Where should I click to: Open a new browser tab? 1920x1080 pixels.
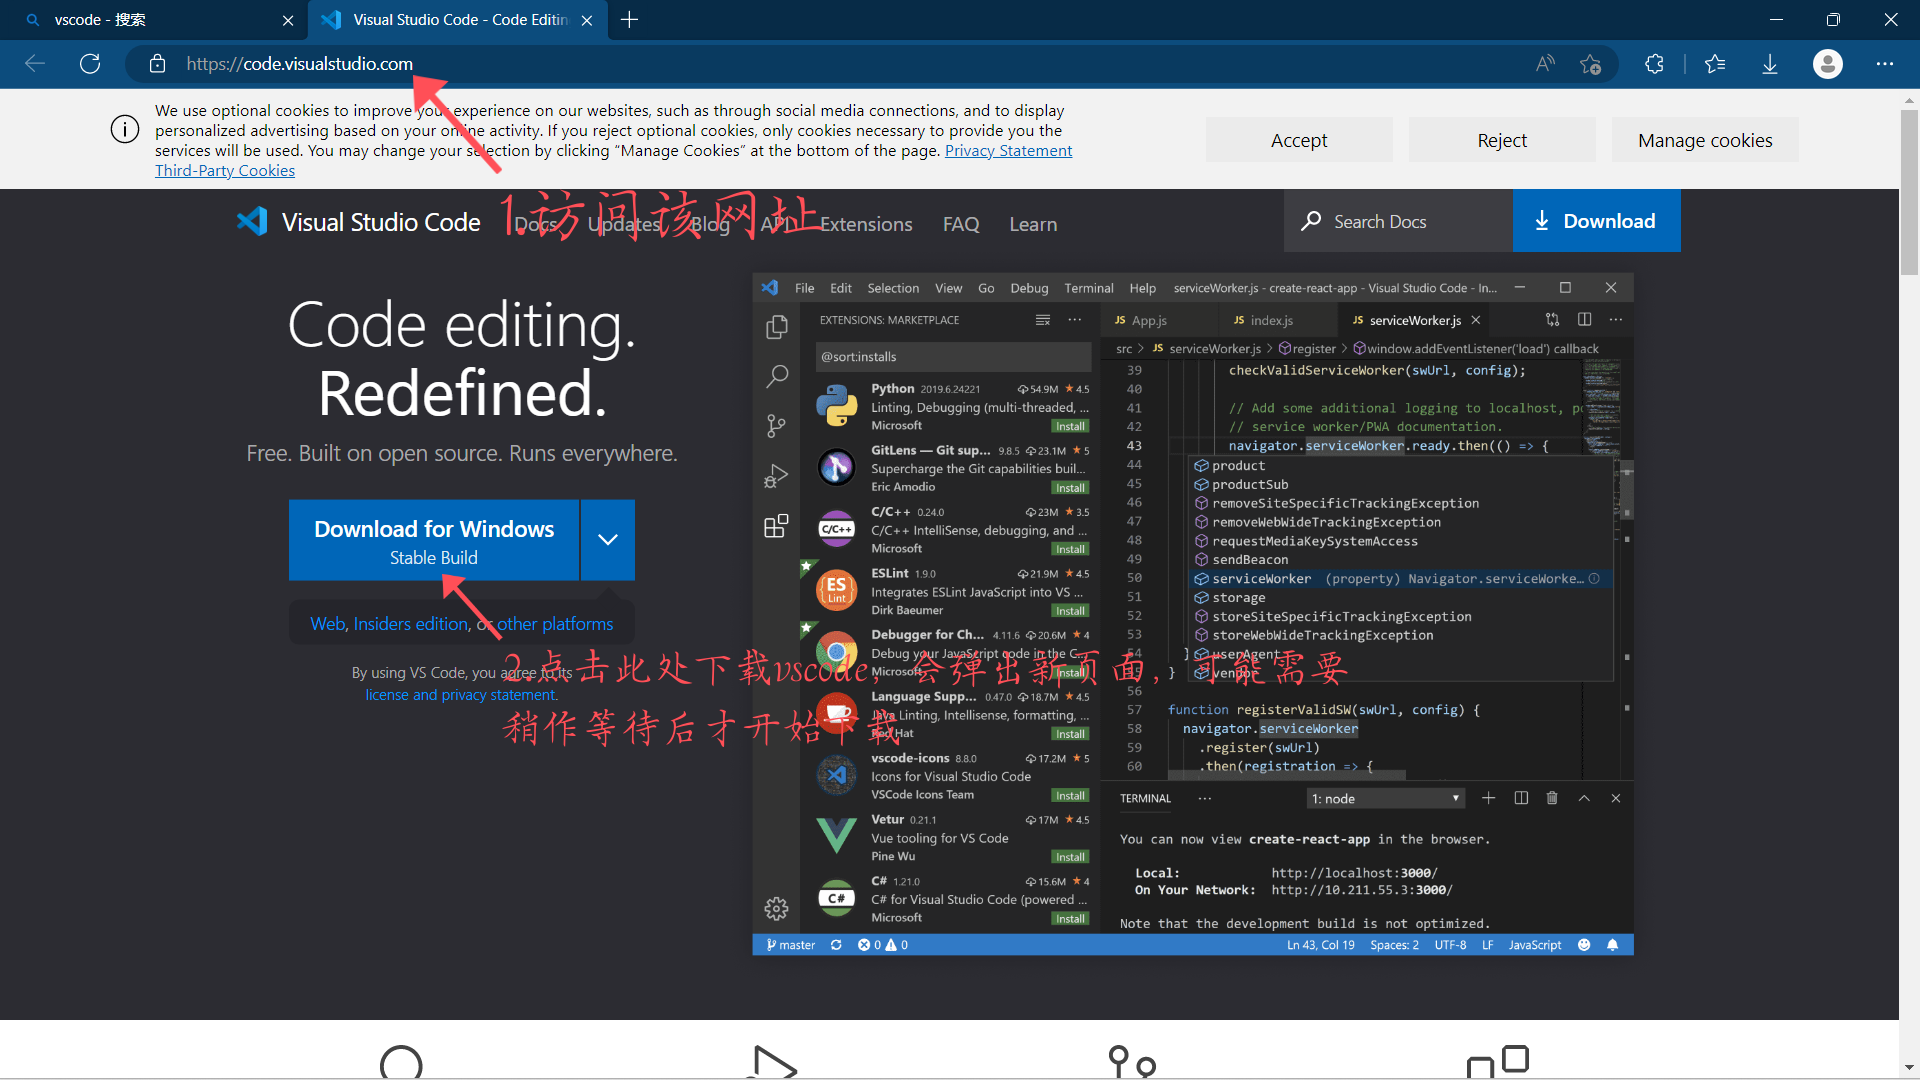(x=629, y=20)
